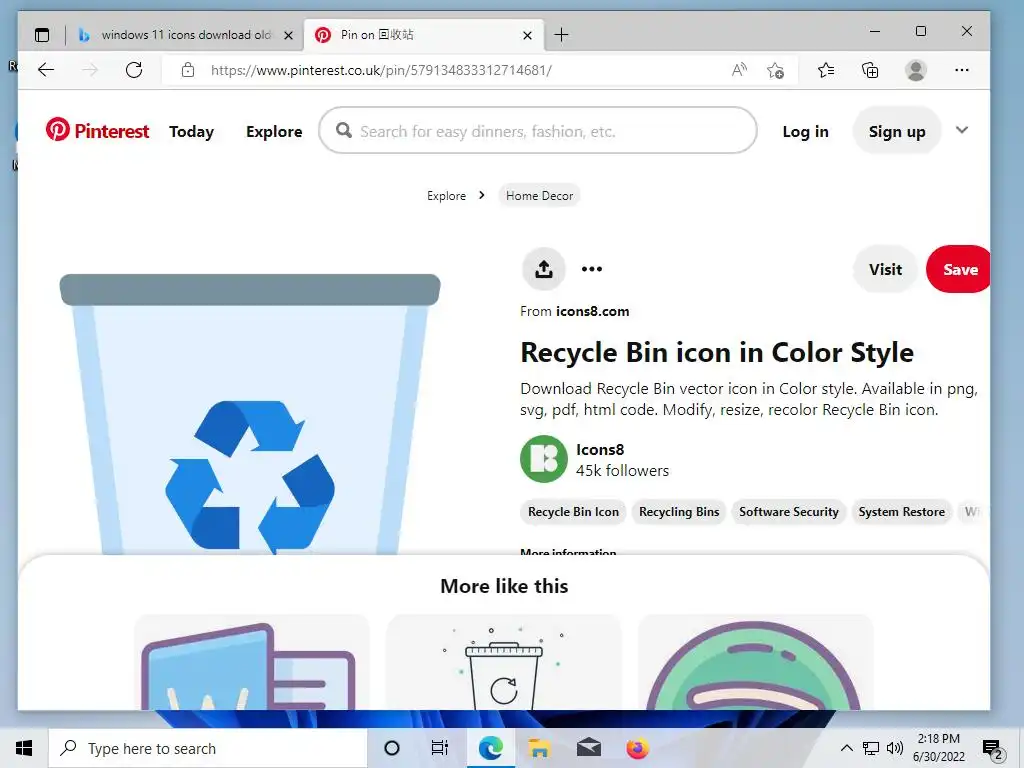Open the trash can outline related pin
Screen dimensions: 1024x768
(x=504, y=662)
